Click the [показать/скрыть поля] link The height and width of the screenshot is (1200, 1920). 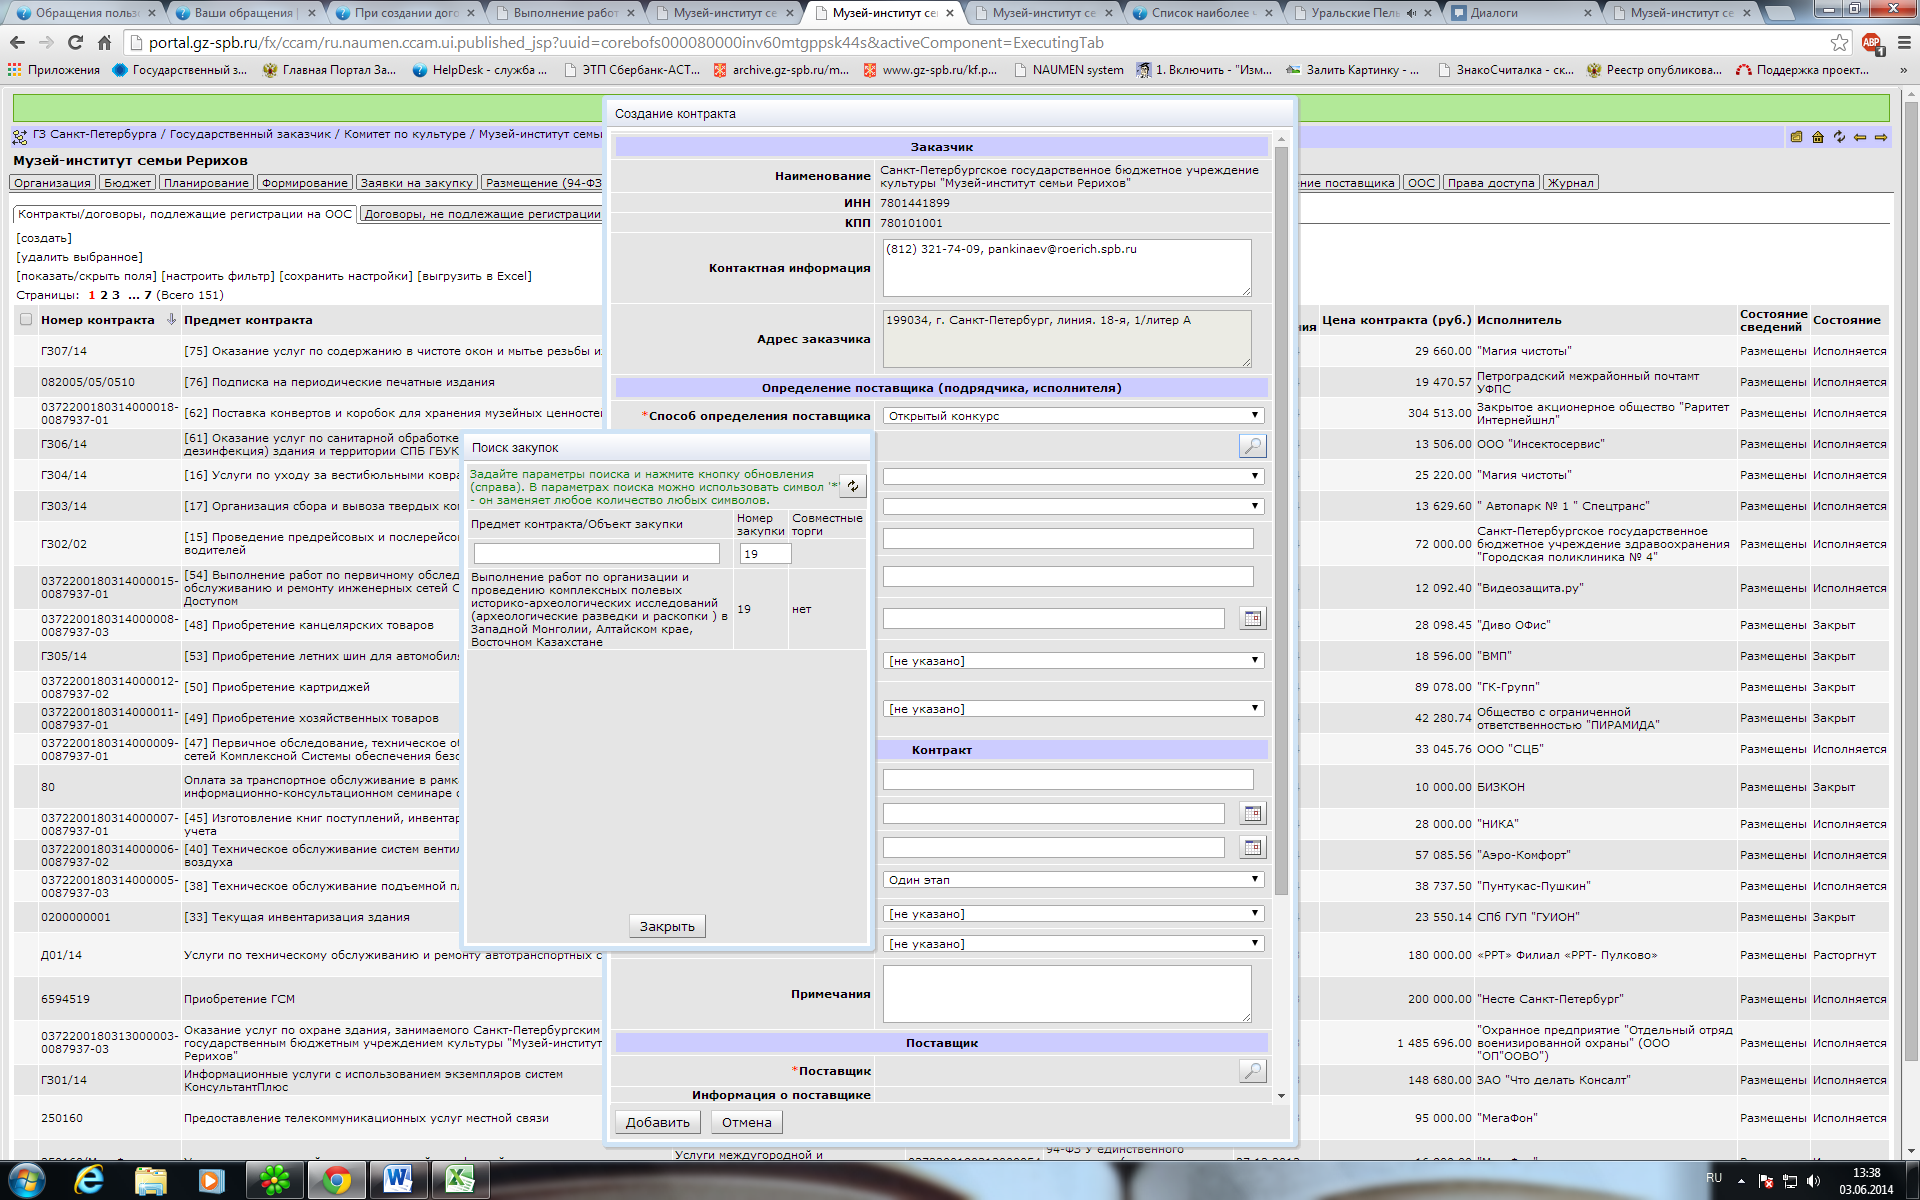click(x=86, y=276)
